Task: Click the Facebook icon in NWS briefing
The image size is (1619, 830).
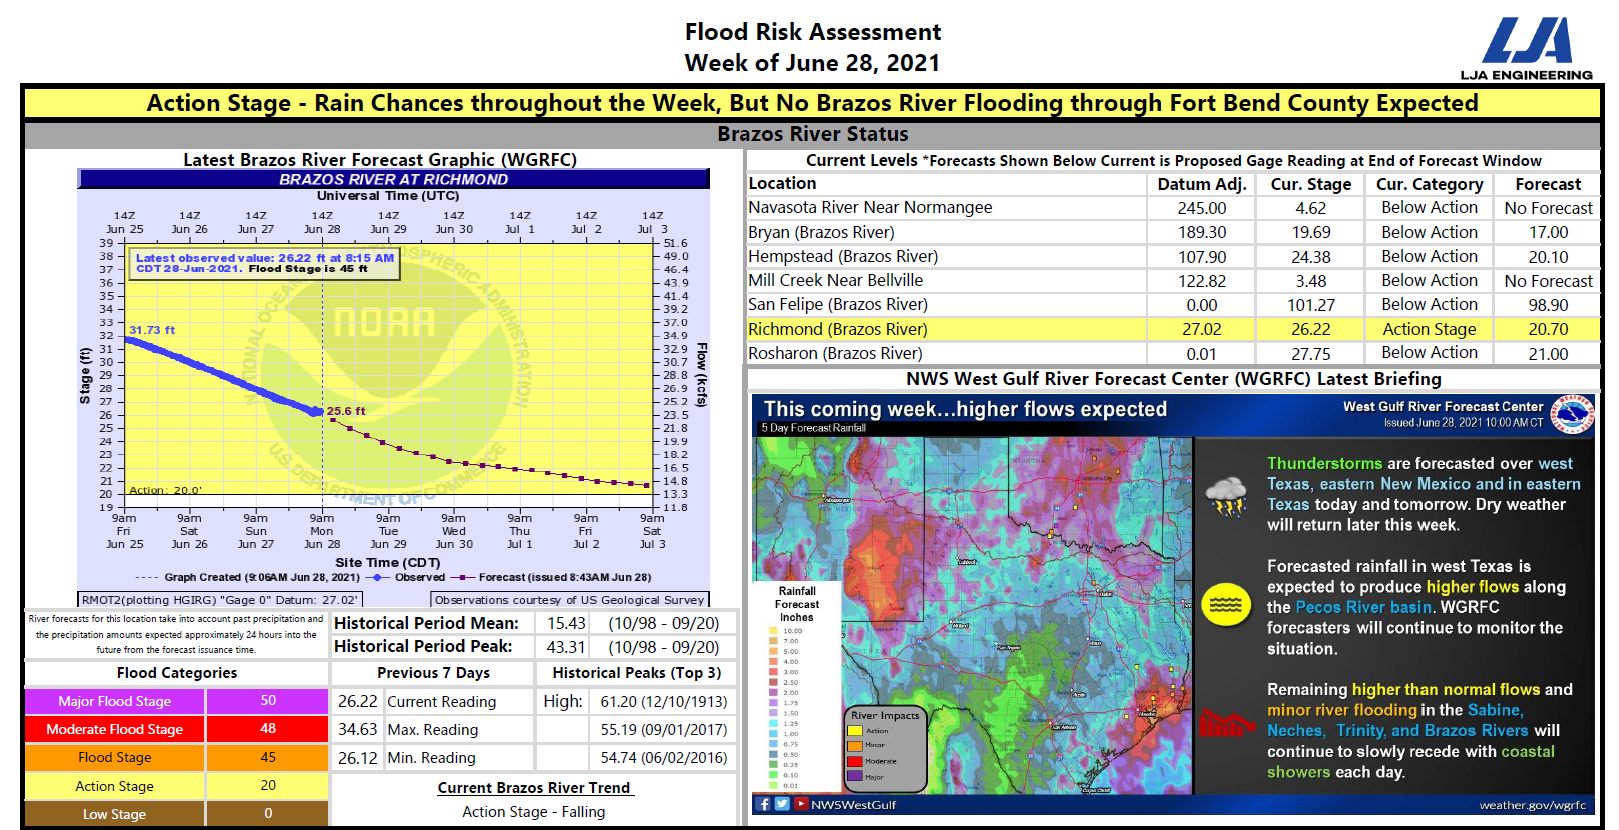Action: pyautogui.click(x=764, y=804)
